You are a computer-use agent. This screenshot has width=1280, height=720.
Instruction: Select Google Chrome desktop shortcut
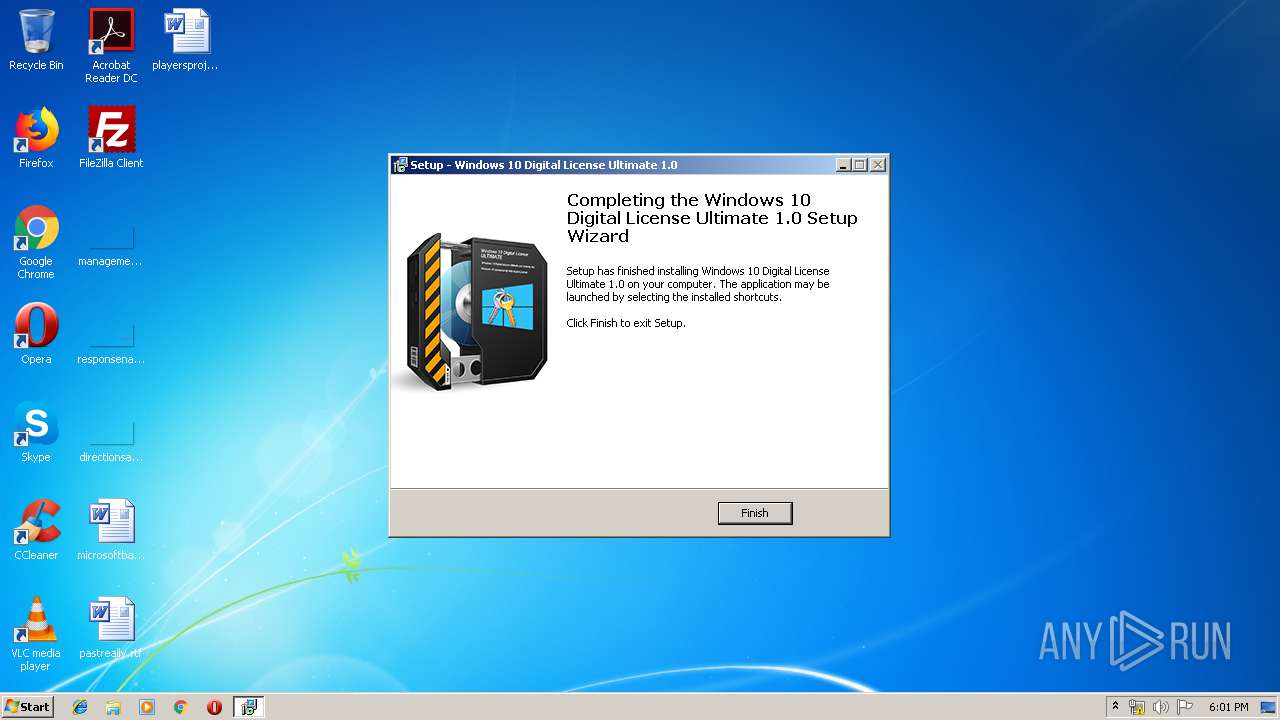[36, 242]
